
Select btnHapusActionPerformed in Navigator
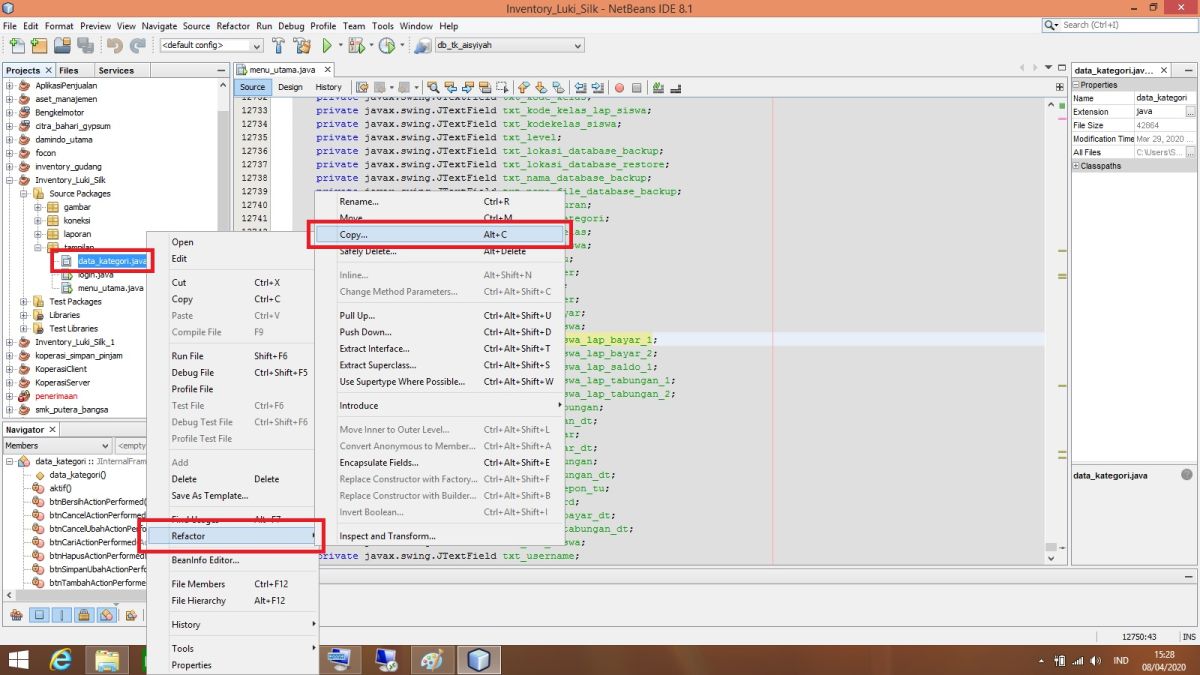[x=97, y=555]
